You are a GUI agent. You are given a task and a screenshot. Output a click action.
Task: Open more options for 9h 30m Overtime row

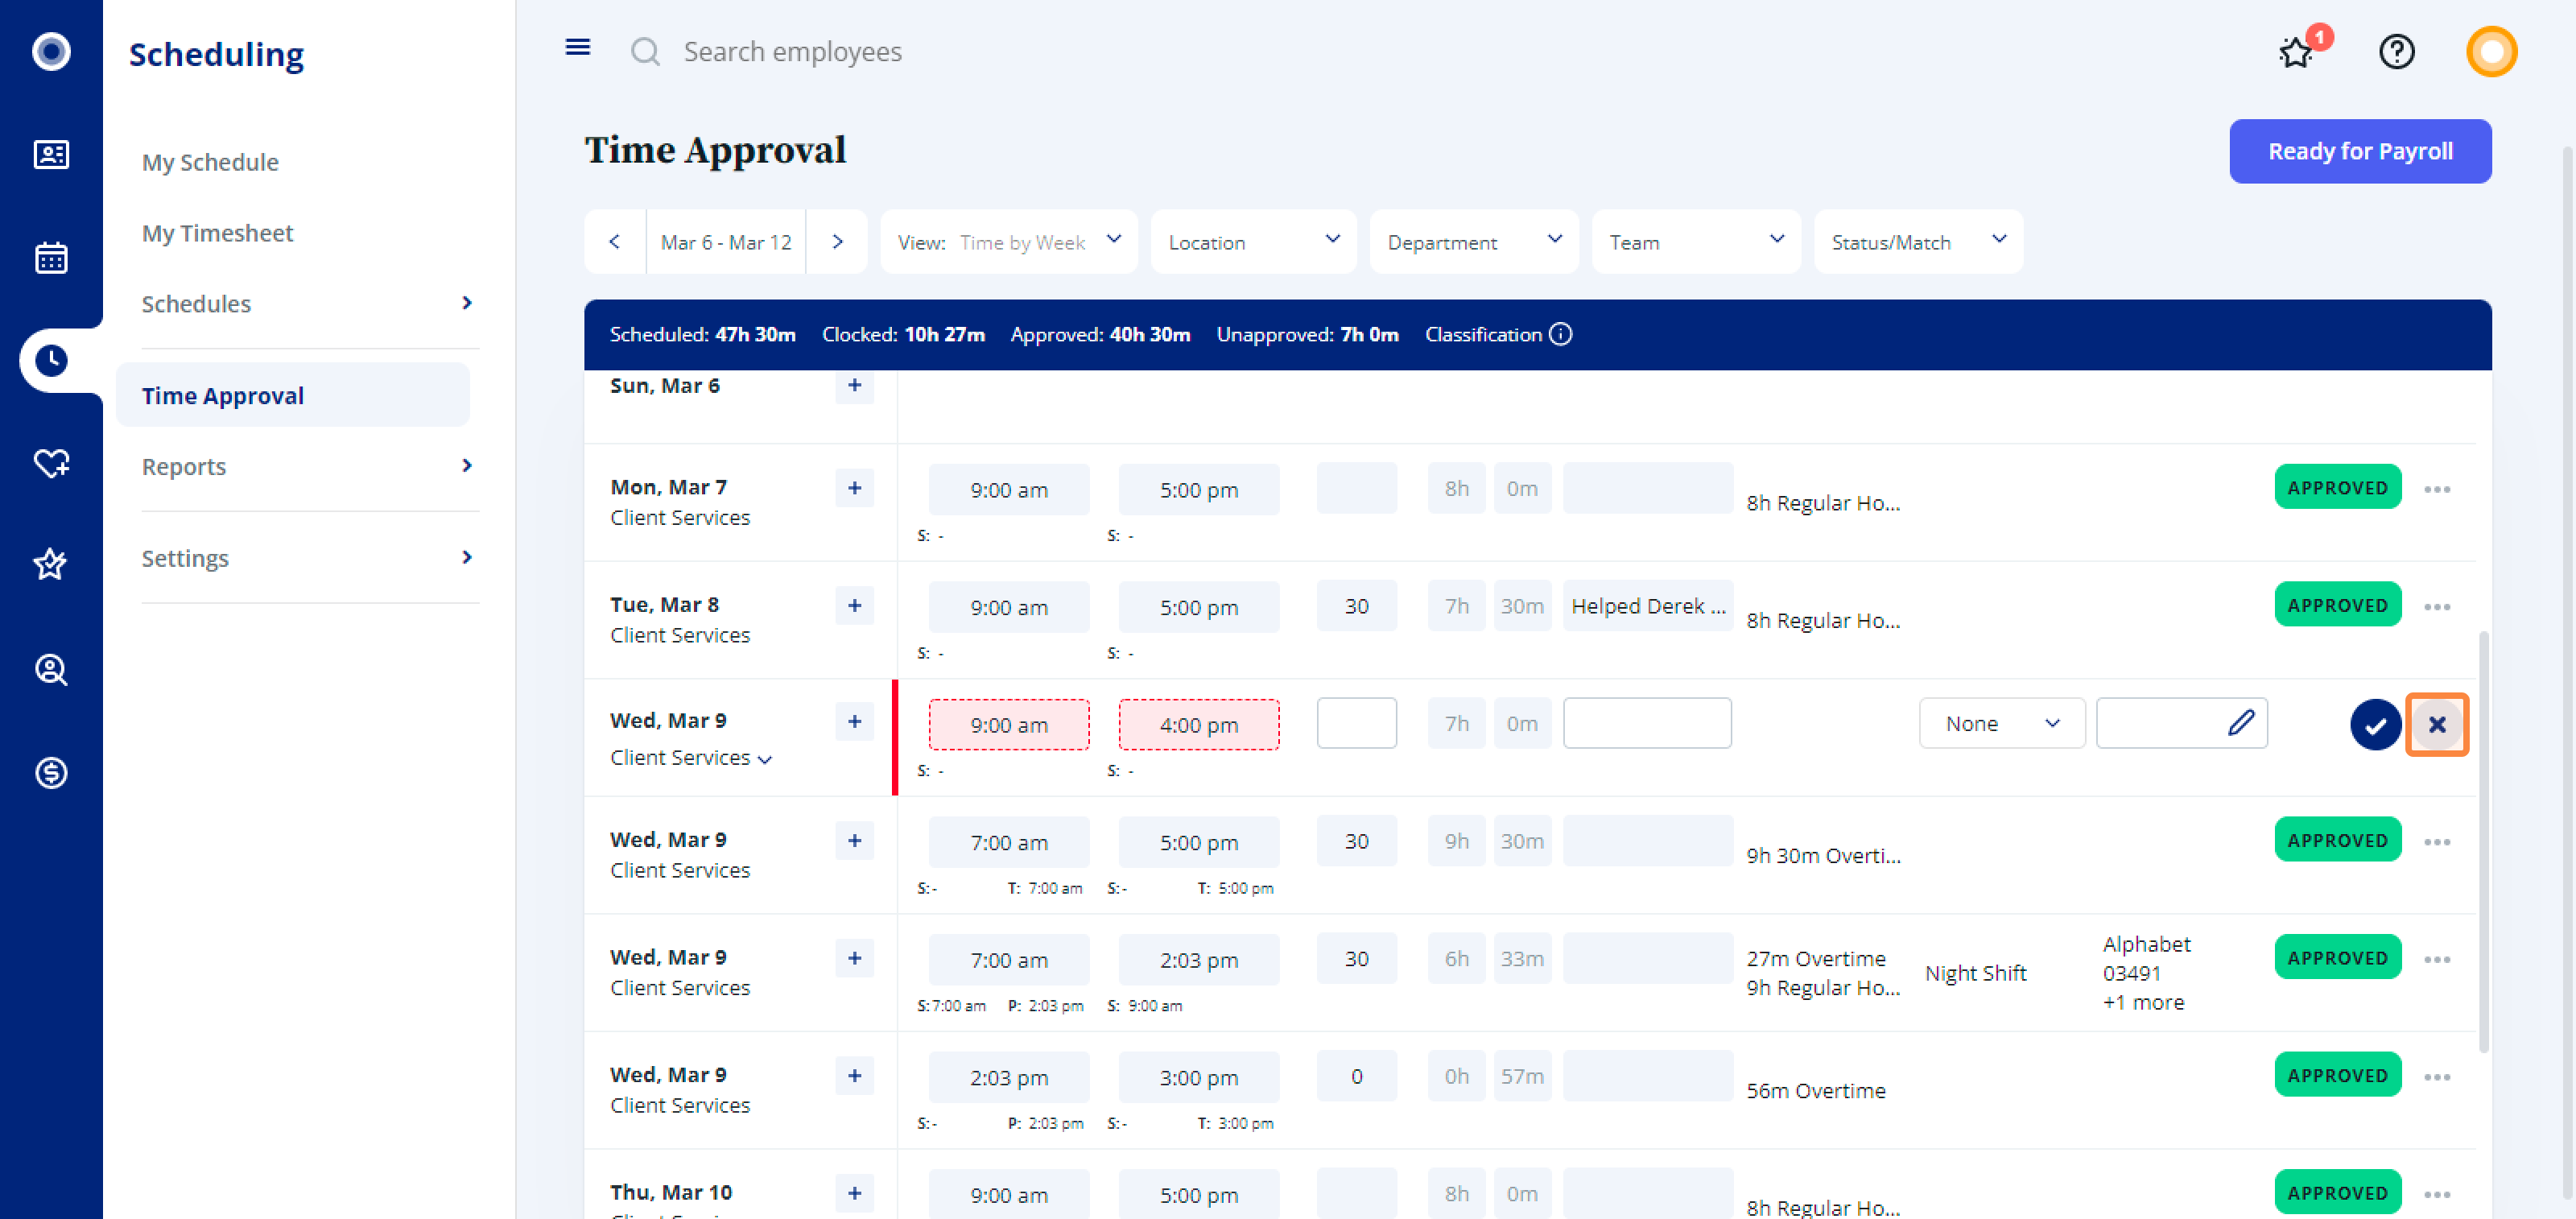coord(2437,842)
